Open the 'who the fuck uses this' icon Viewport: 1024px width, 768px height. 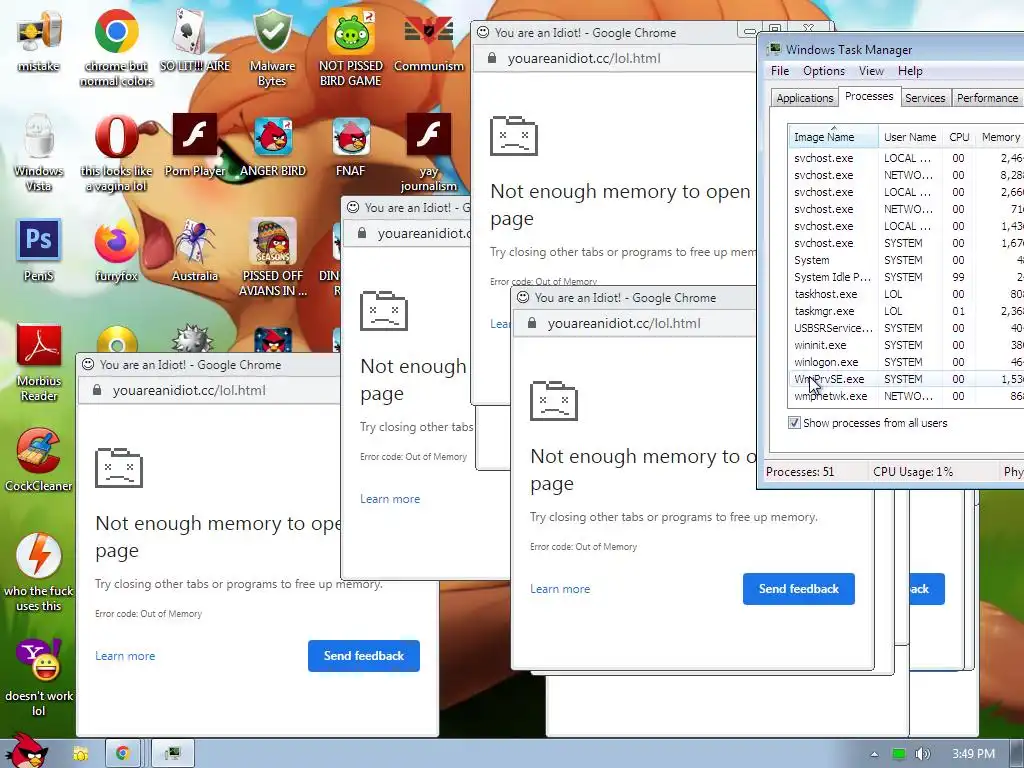[39, 573]
